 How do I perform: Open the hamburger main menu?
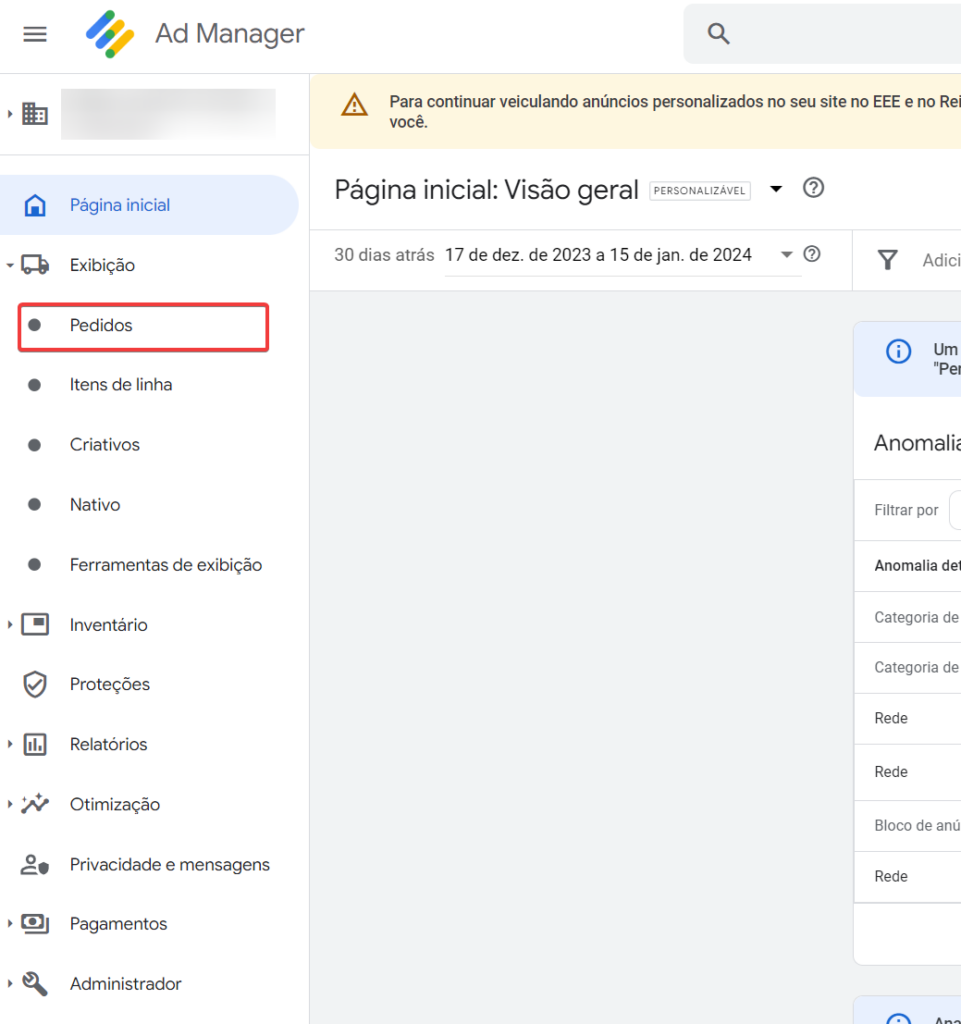pyautogui.click(x=35, y=34)
